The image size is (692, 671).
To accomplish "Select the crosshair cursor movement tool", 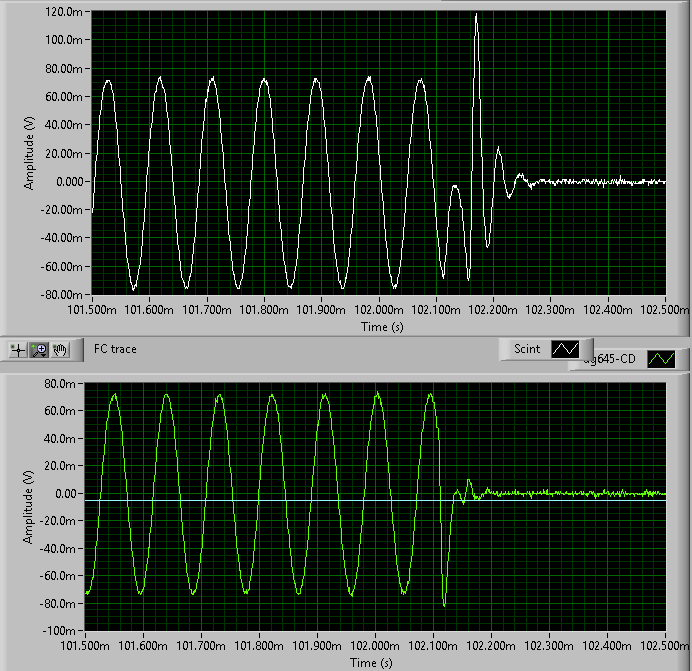I will tap(18, 351).
